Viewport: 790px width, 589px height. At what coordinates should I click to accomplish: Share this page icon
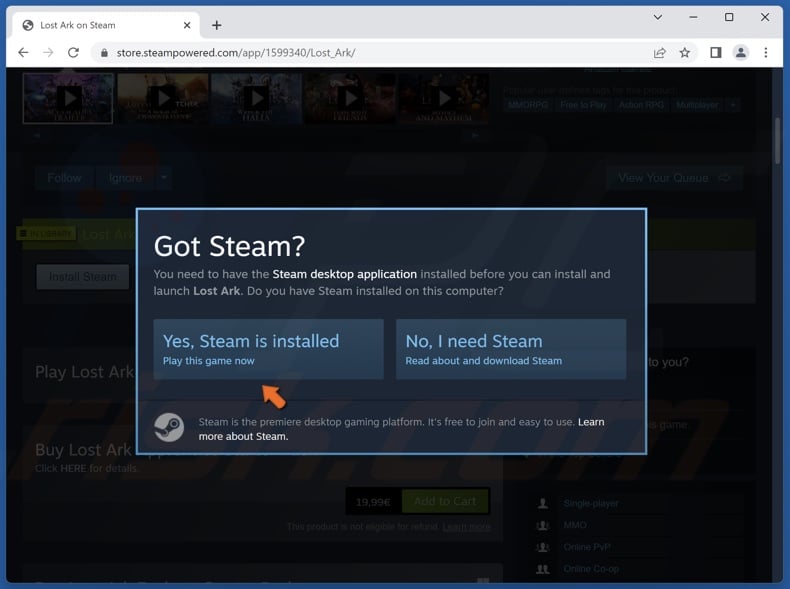point(660,52)
